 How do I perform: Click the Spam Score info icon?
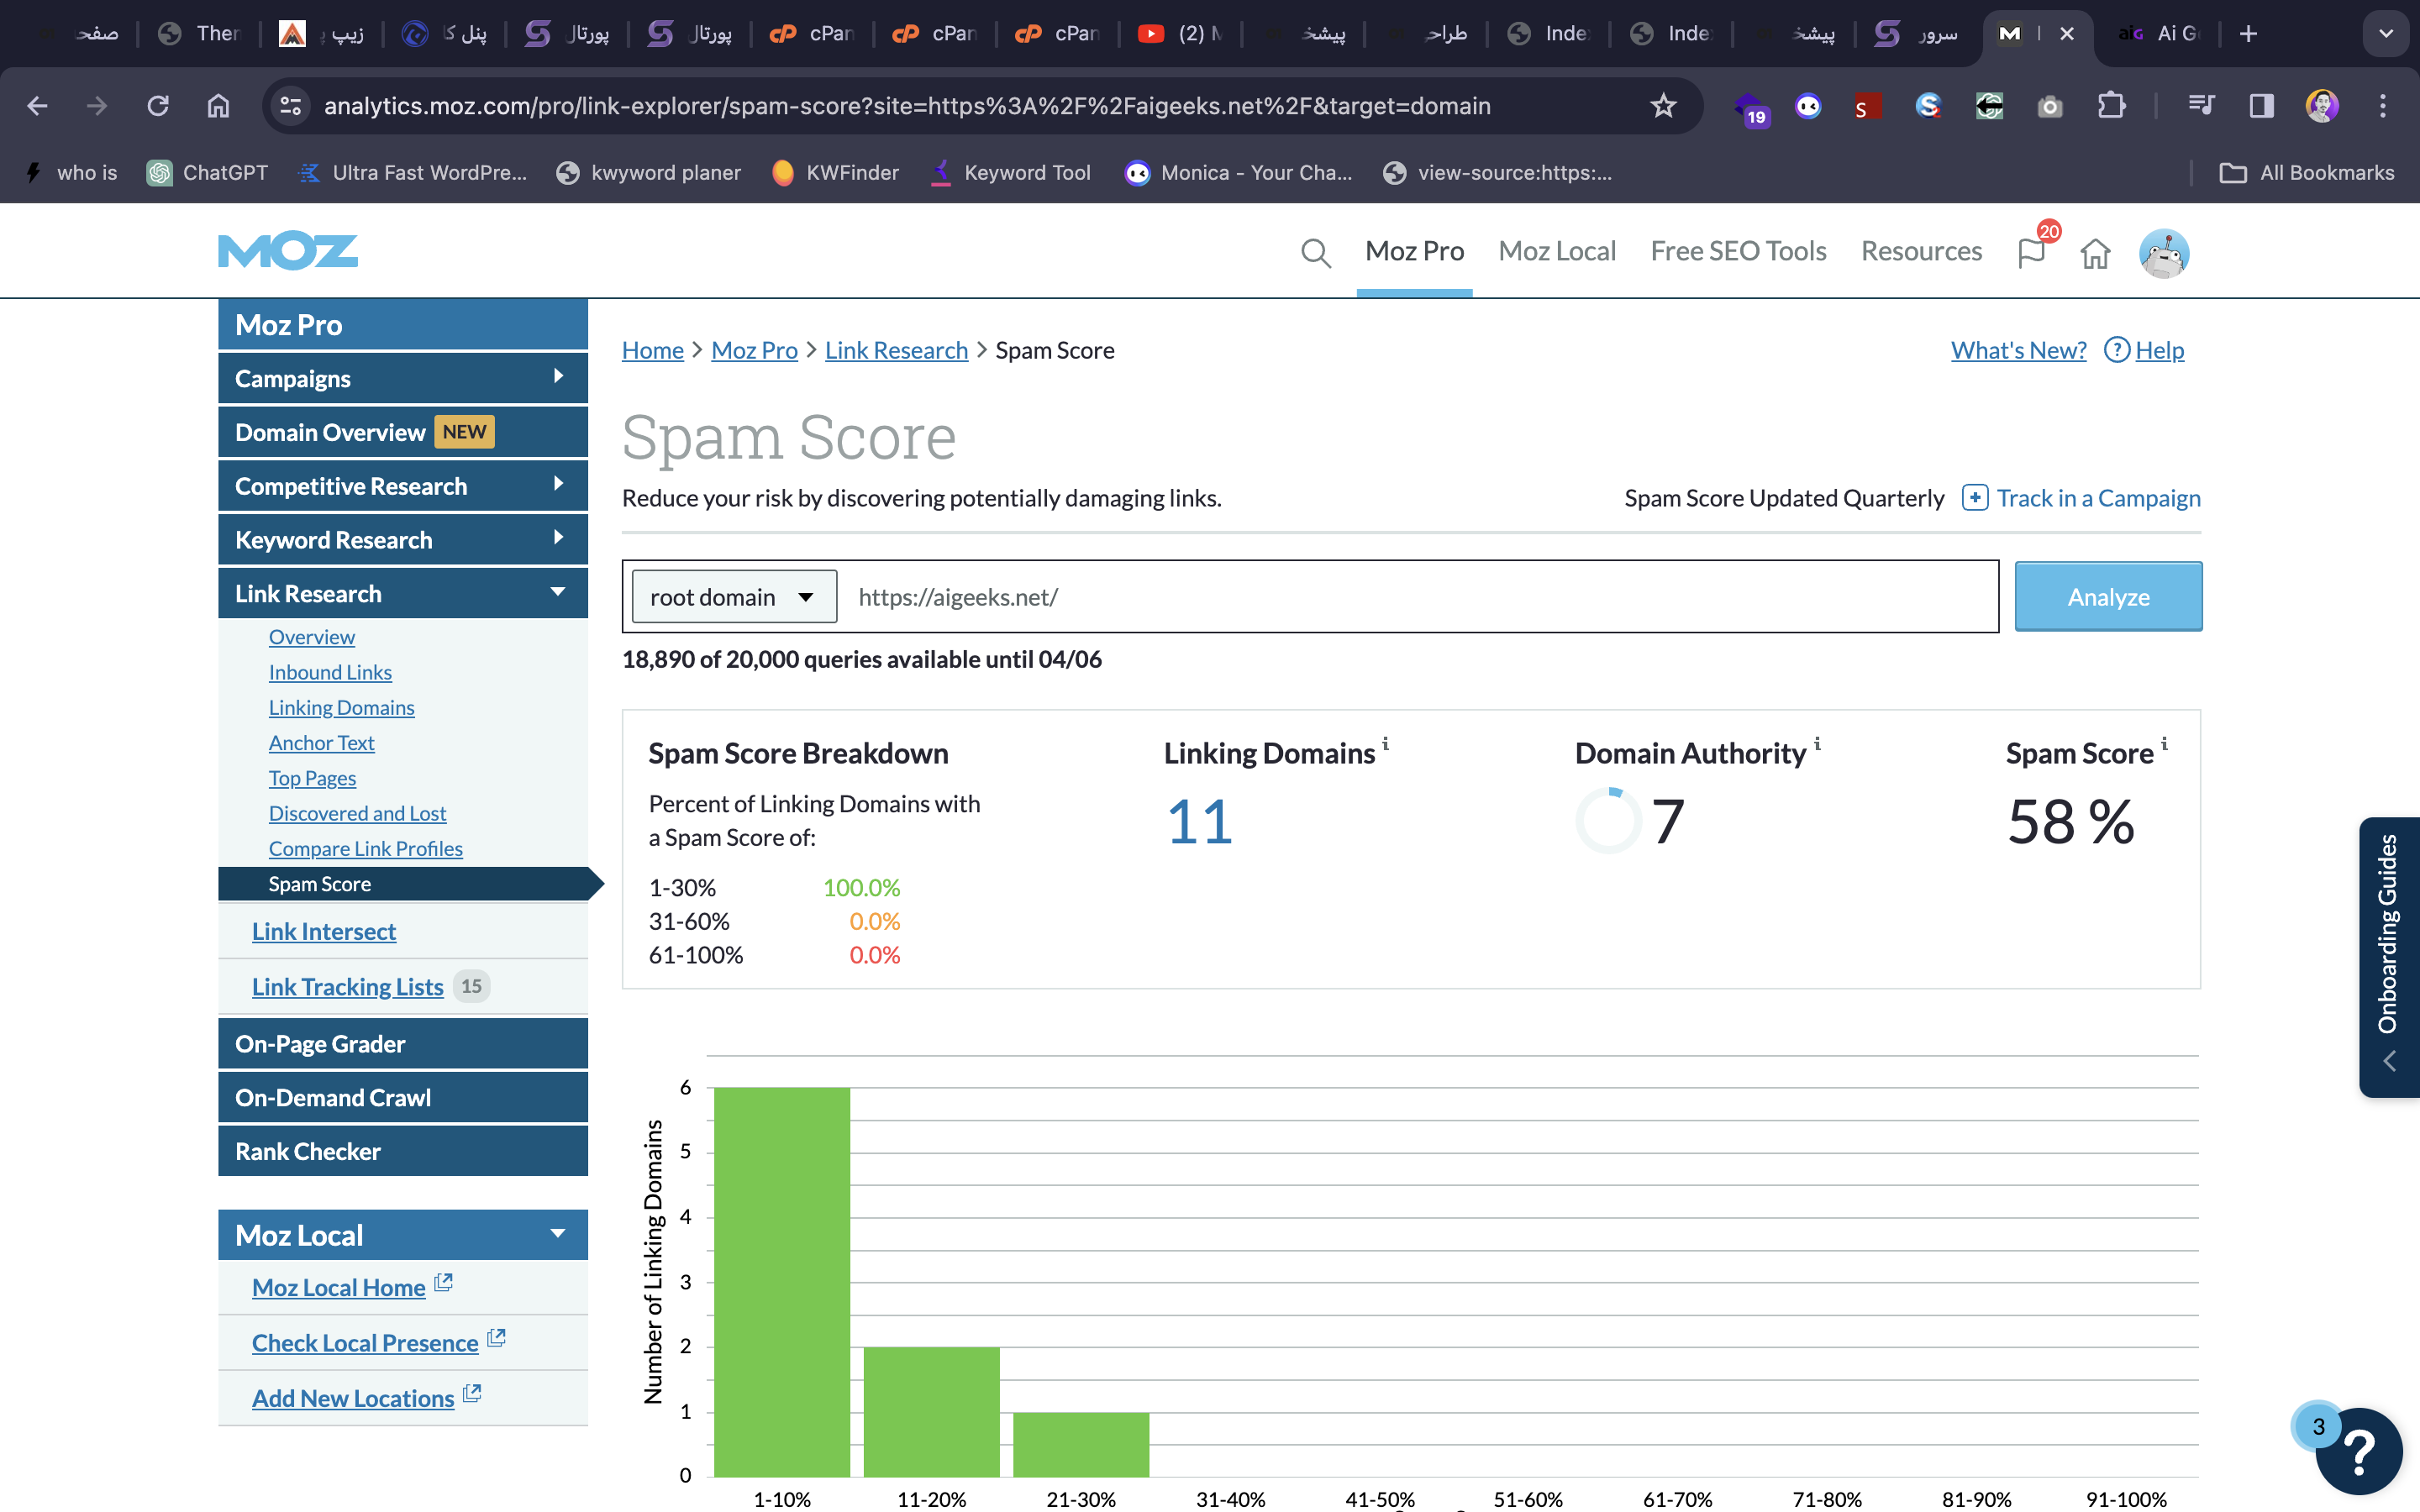coord(2164,744)
